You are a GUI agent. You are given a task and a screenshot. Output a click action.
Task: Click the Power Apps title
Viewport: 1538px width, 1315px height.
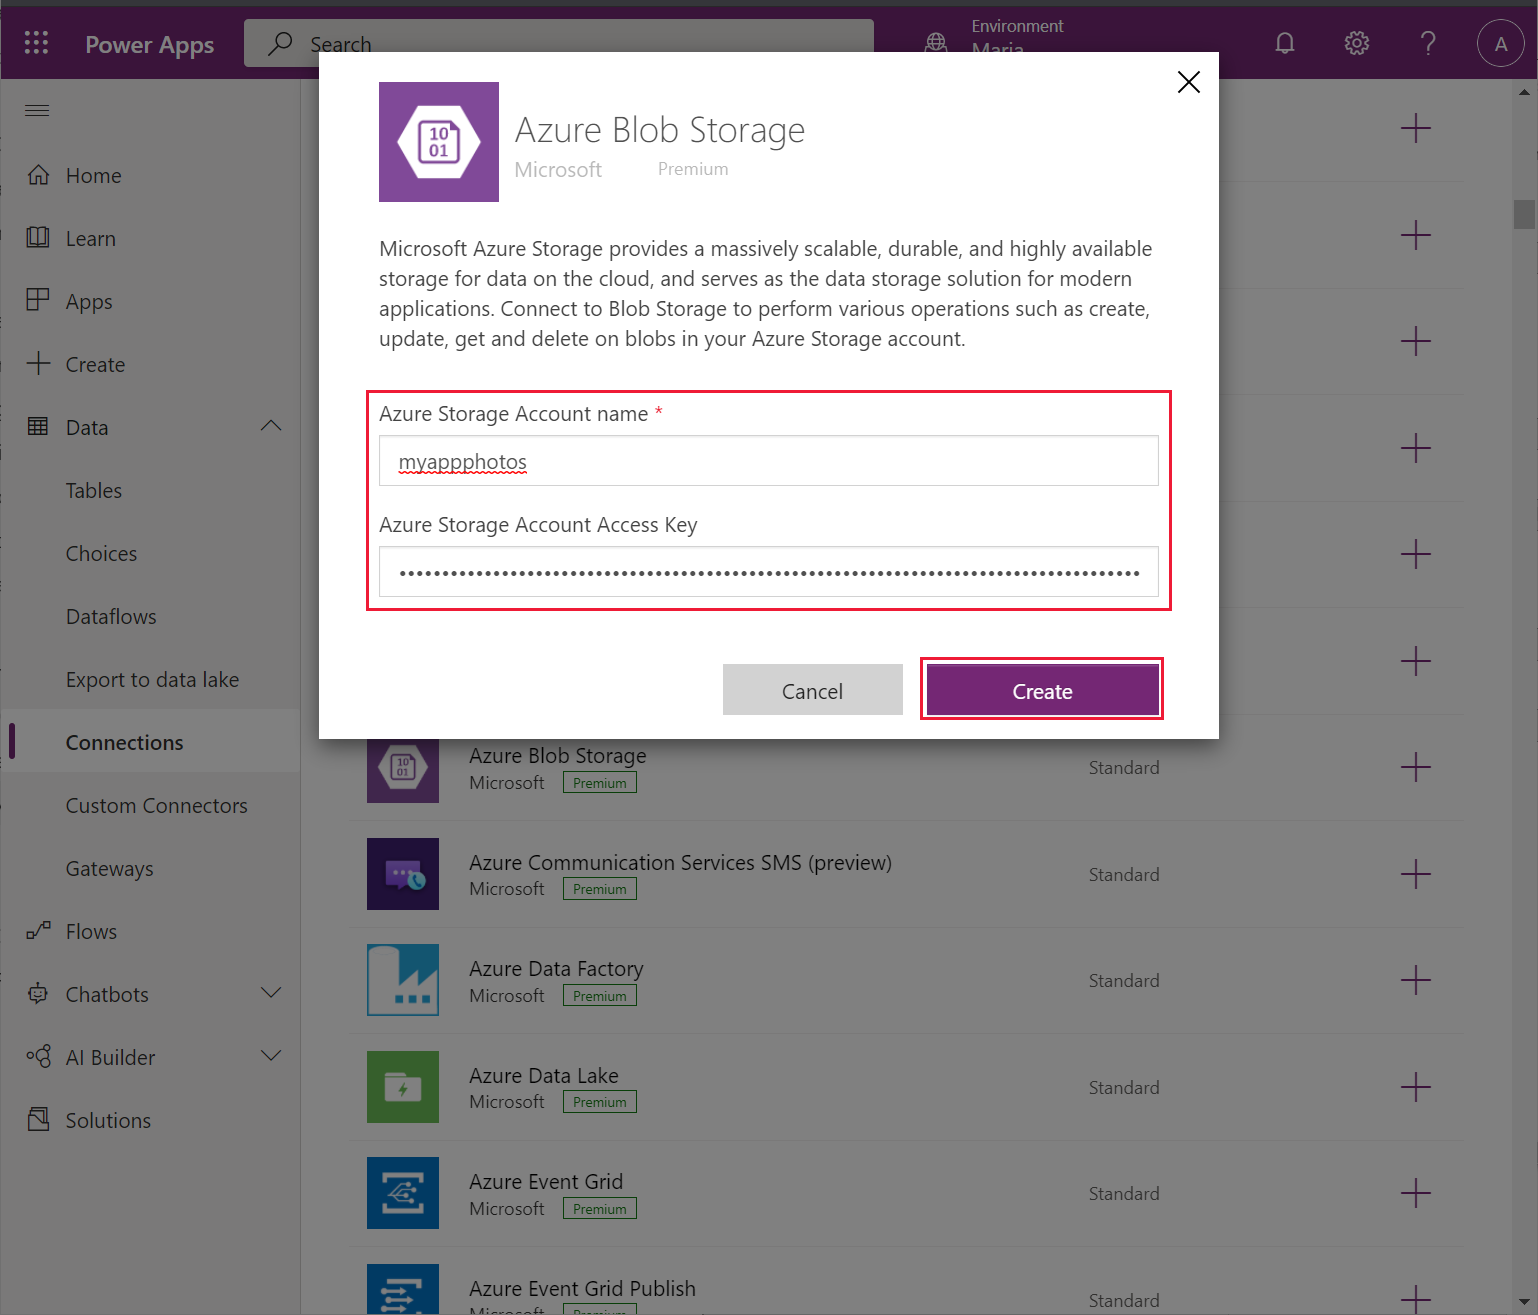pyautogui.click(x=150, y=45)
